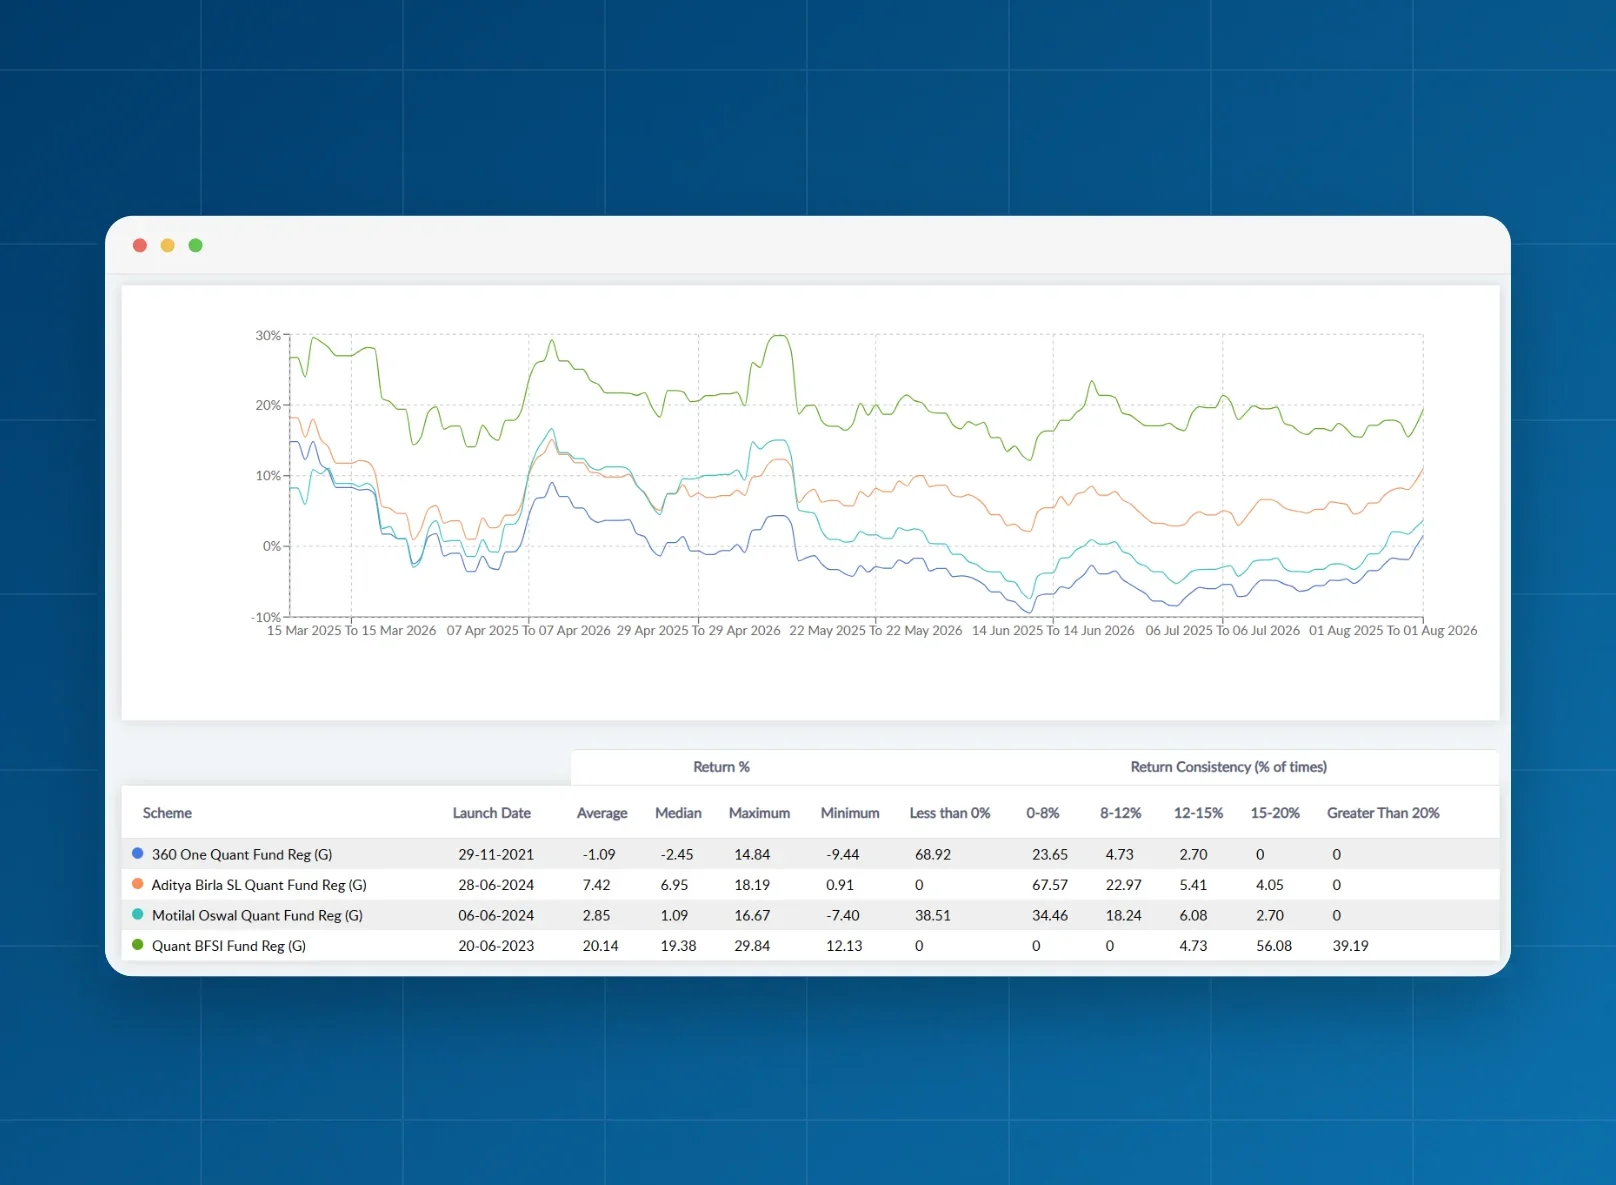Image resolution: width=1616 pixels, height=1185 pixels.
Task: Click the 8-12% value 22.97
Action: [1124, 885]
